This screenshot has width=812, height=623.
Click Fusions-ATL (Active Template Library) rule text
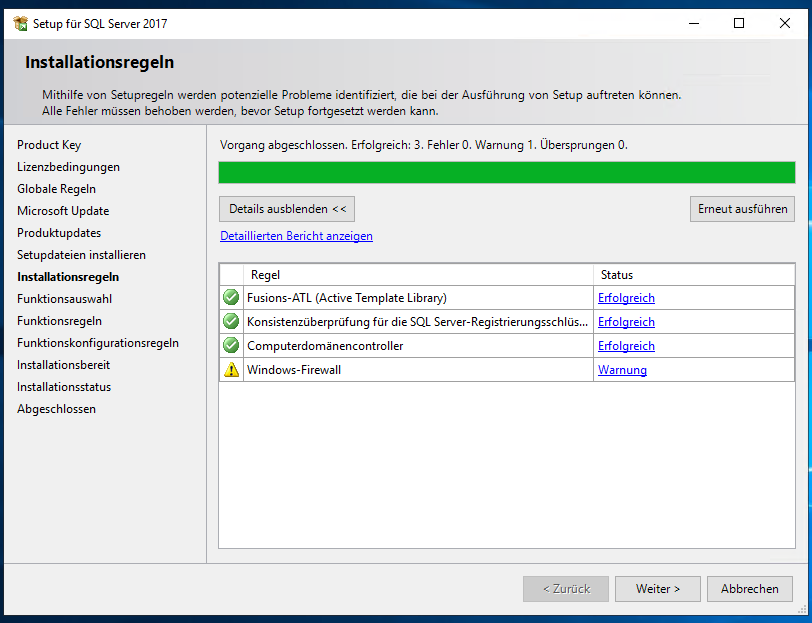pyautogui.click(x=346, y=298)
